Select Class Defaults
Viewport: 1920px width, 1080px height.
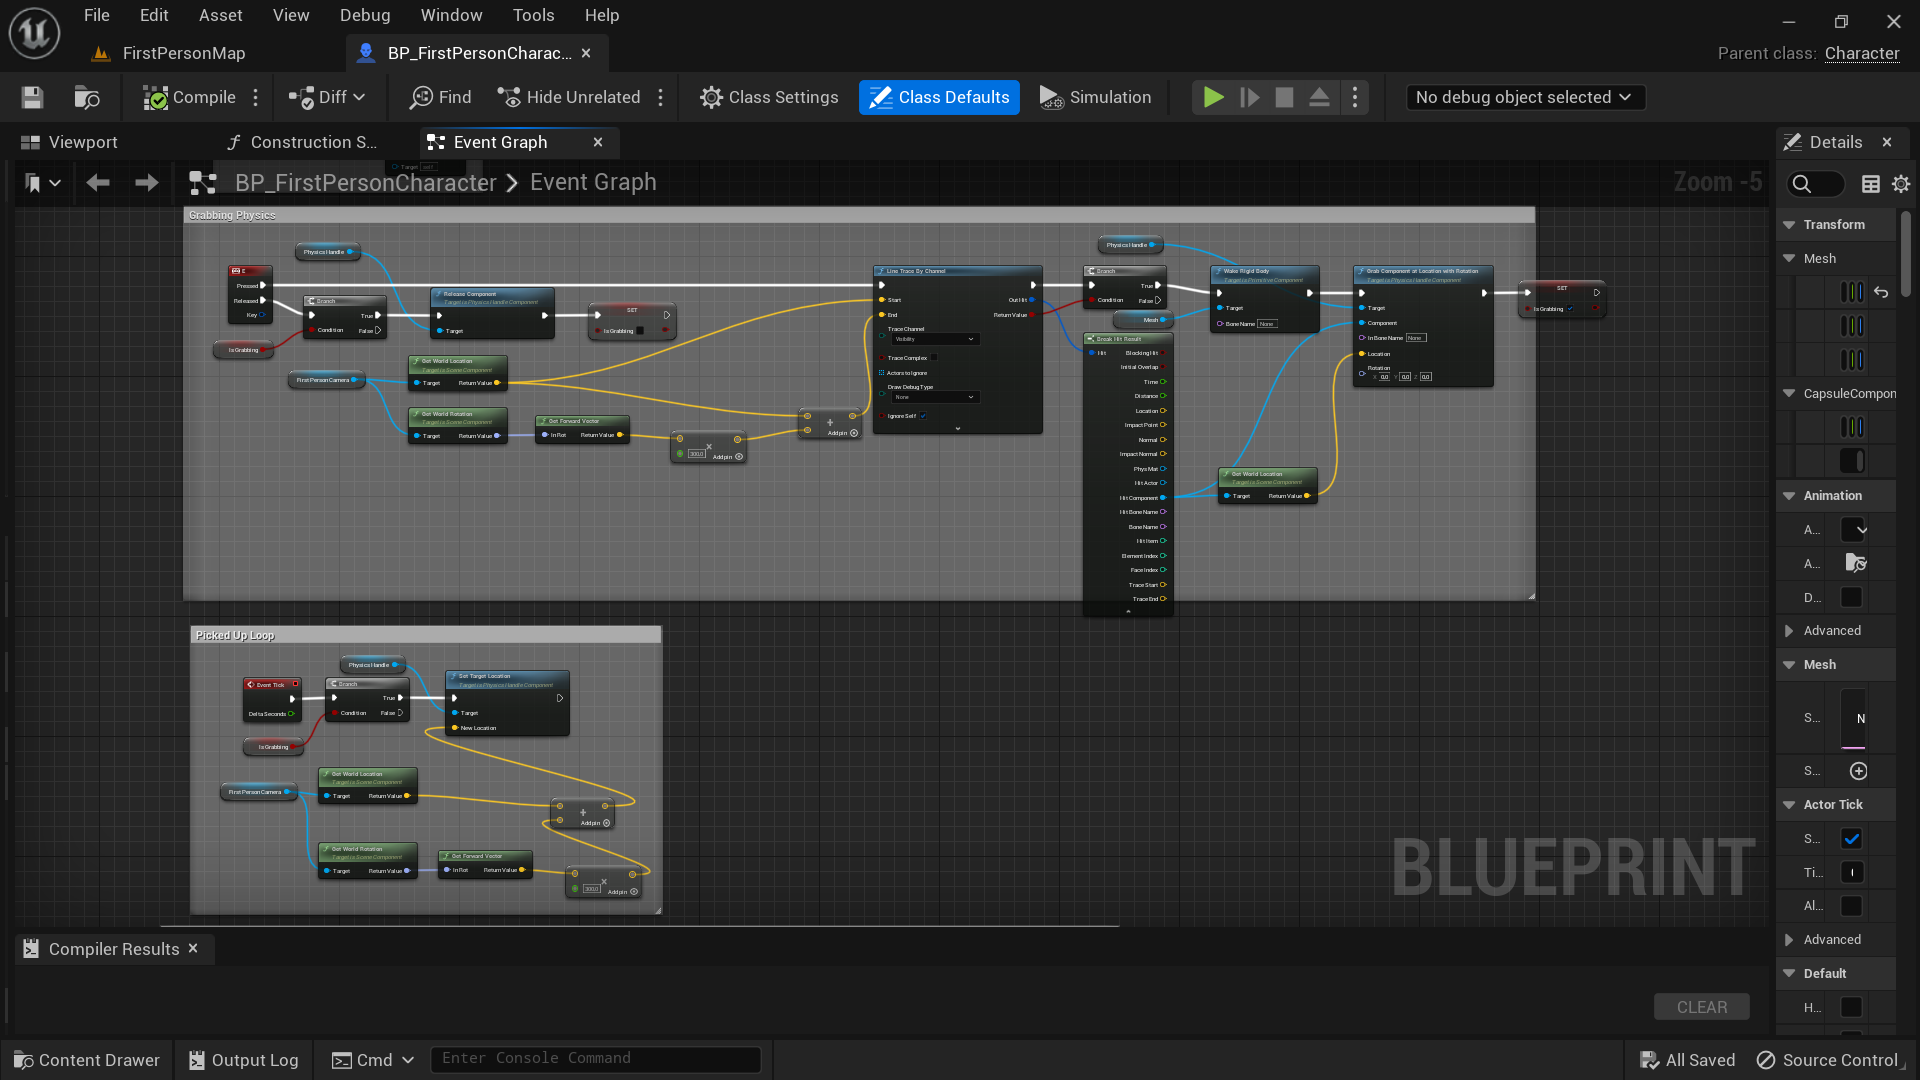[938, 97]
